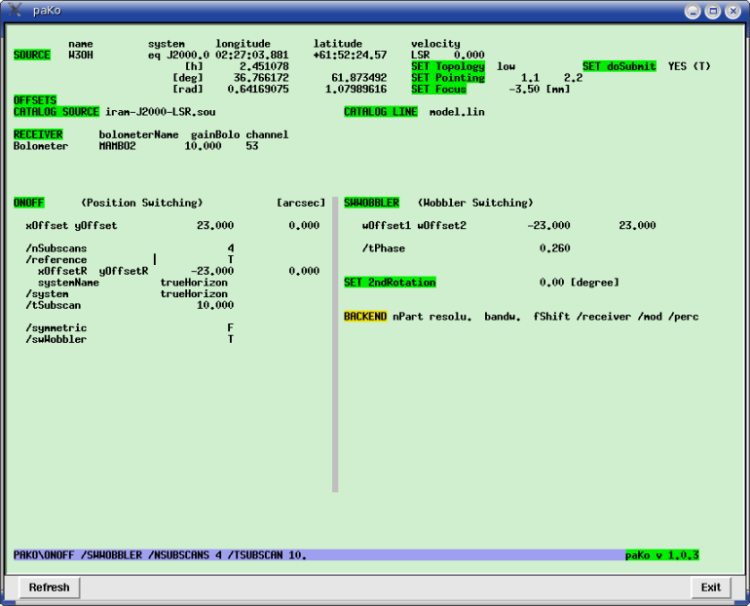Maximize the paKo window
The image size is (750, 606).
click(x=713, y=11)
